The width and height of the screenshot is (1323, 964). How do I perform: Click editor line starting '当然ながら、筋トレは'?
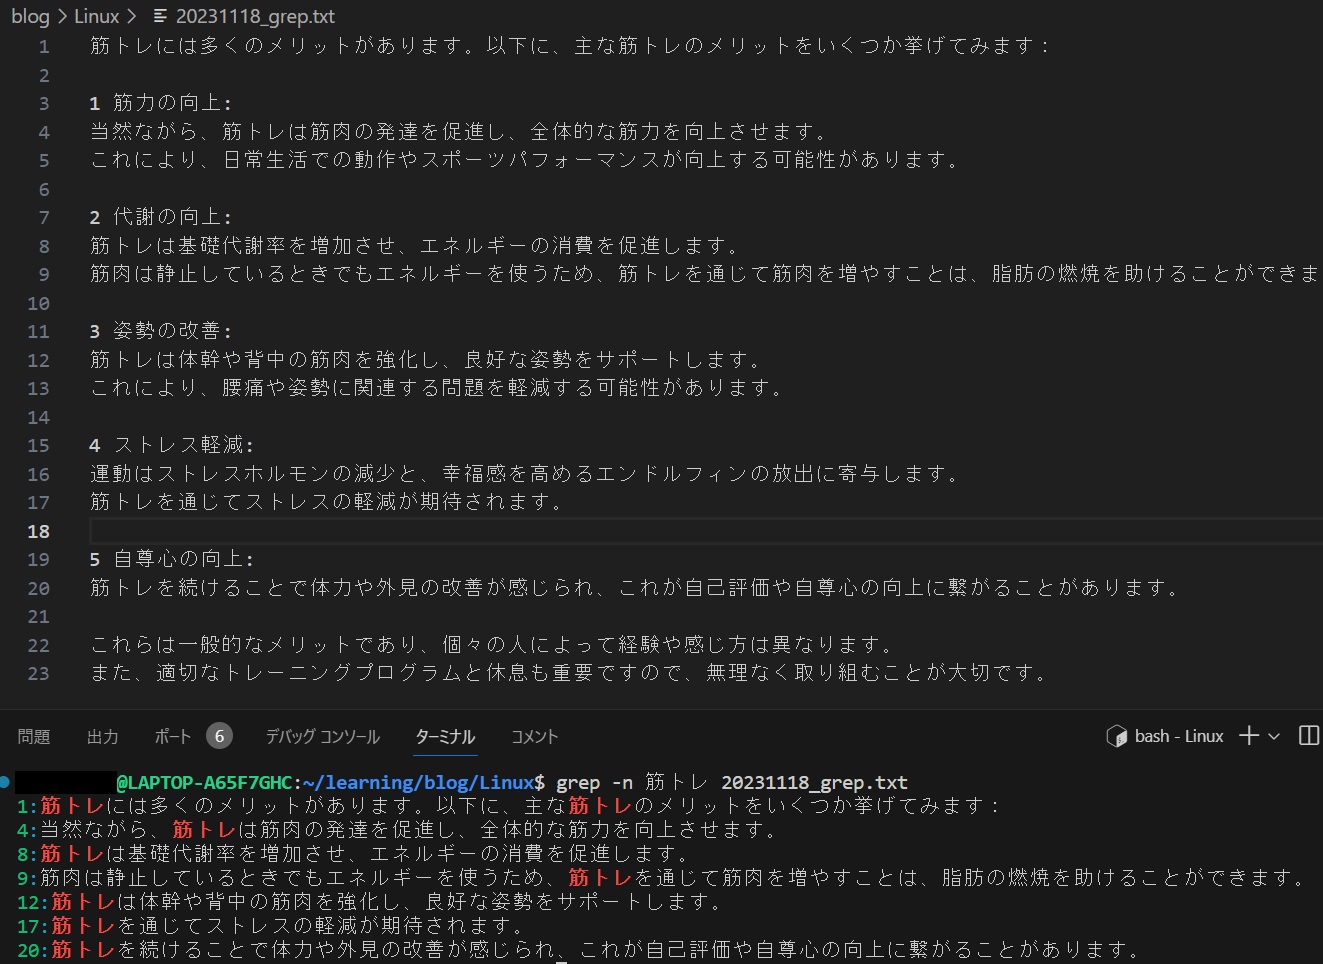(x=459, y=131)
